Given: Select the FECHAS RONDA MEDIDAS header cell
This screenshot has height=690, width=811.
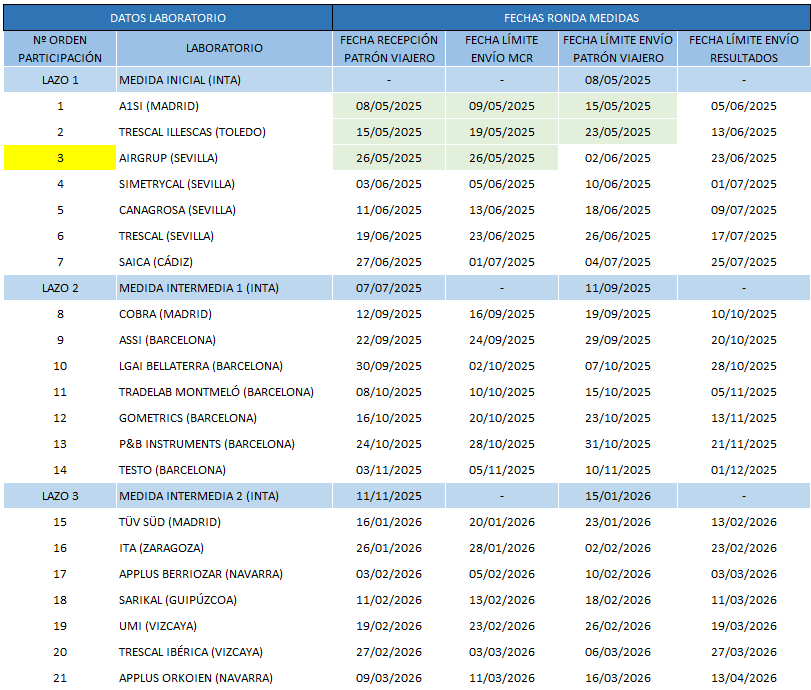Looking at the screenshot, I should [571, 18].
